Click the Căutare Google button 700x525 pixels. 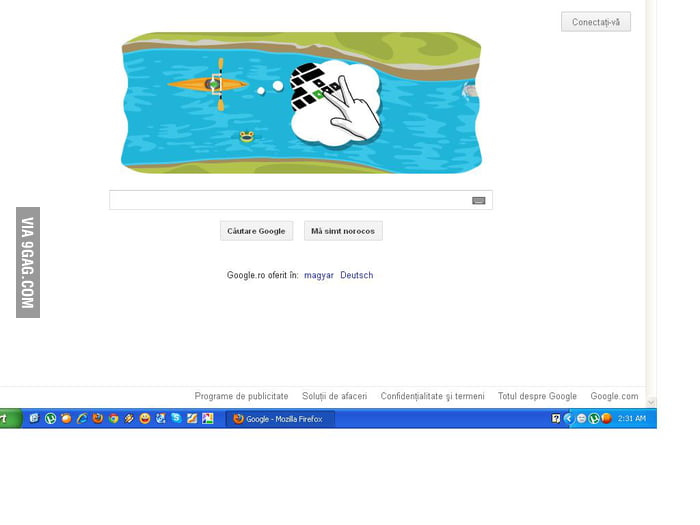click(256, 231)
